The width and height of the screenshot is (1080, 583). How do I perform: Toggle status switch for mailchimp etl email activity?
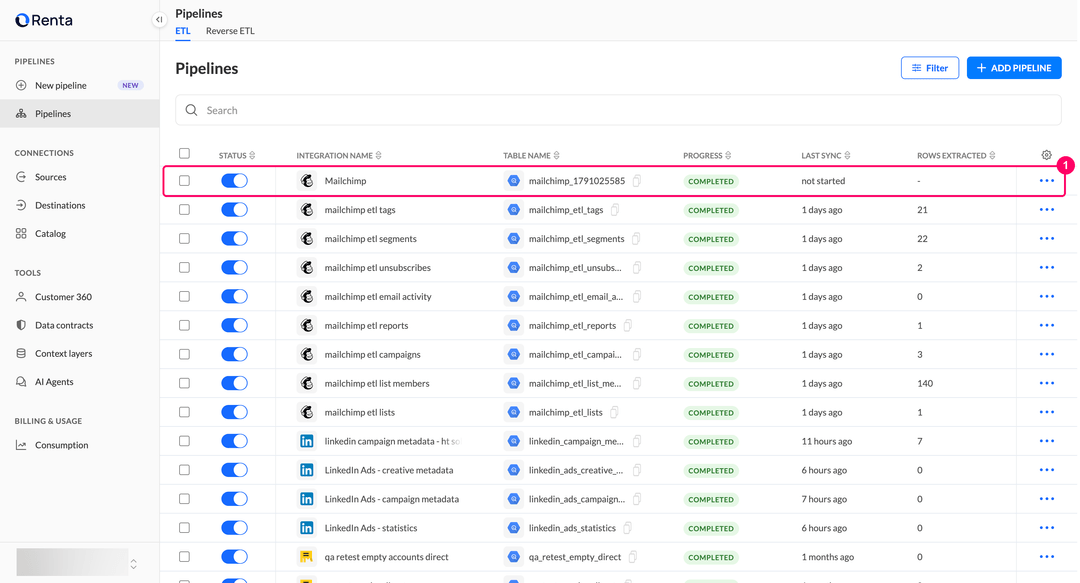point(234,296)
